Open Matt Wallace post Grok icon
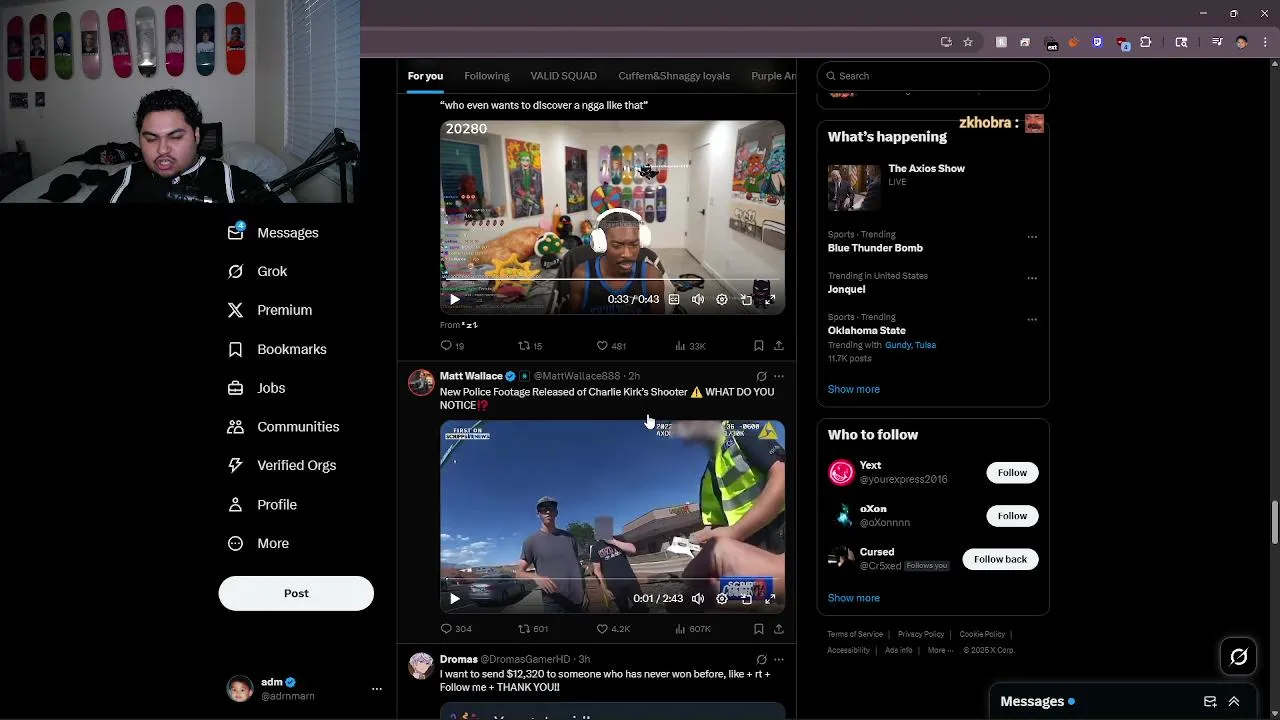1280x720 pixels. pos(761,377)
